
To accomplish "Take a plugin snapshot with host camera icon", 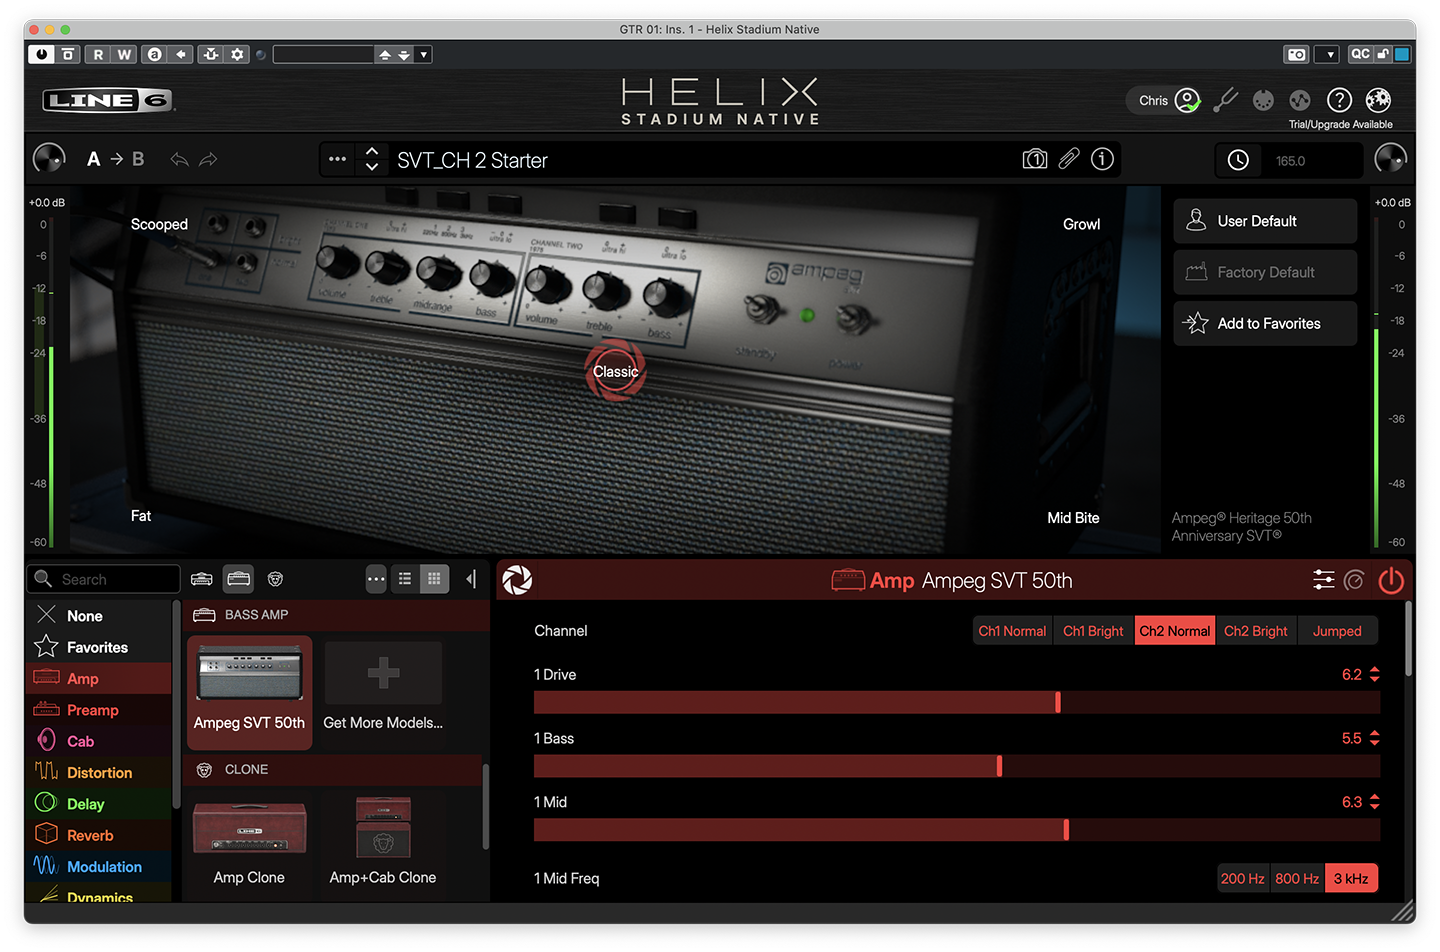I will click(x=1296, y=54).
